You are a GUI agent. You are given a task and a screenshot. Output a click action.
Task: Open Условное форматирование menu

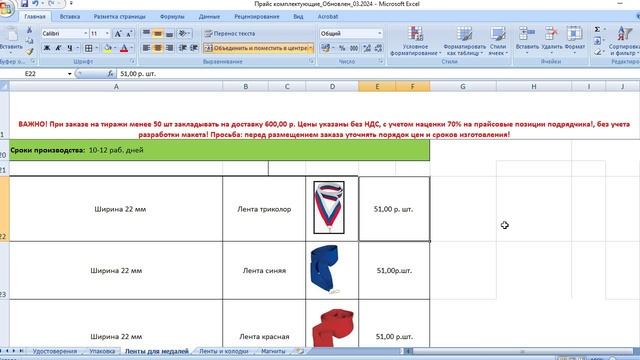416,41
